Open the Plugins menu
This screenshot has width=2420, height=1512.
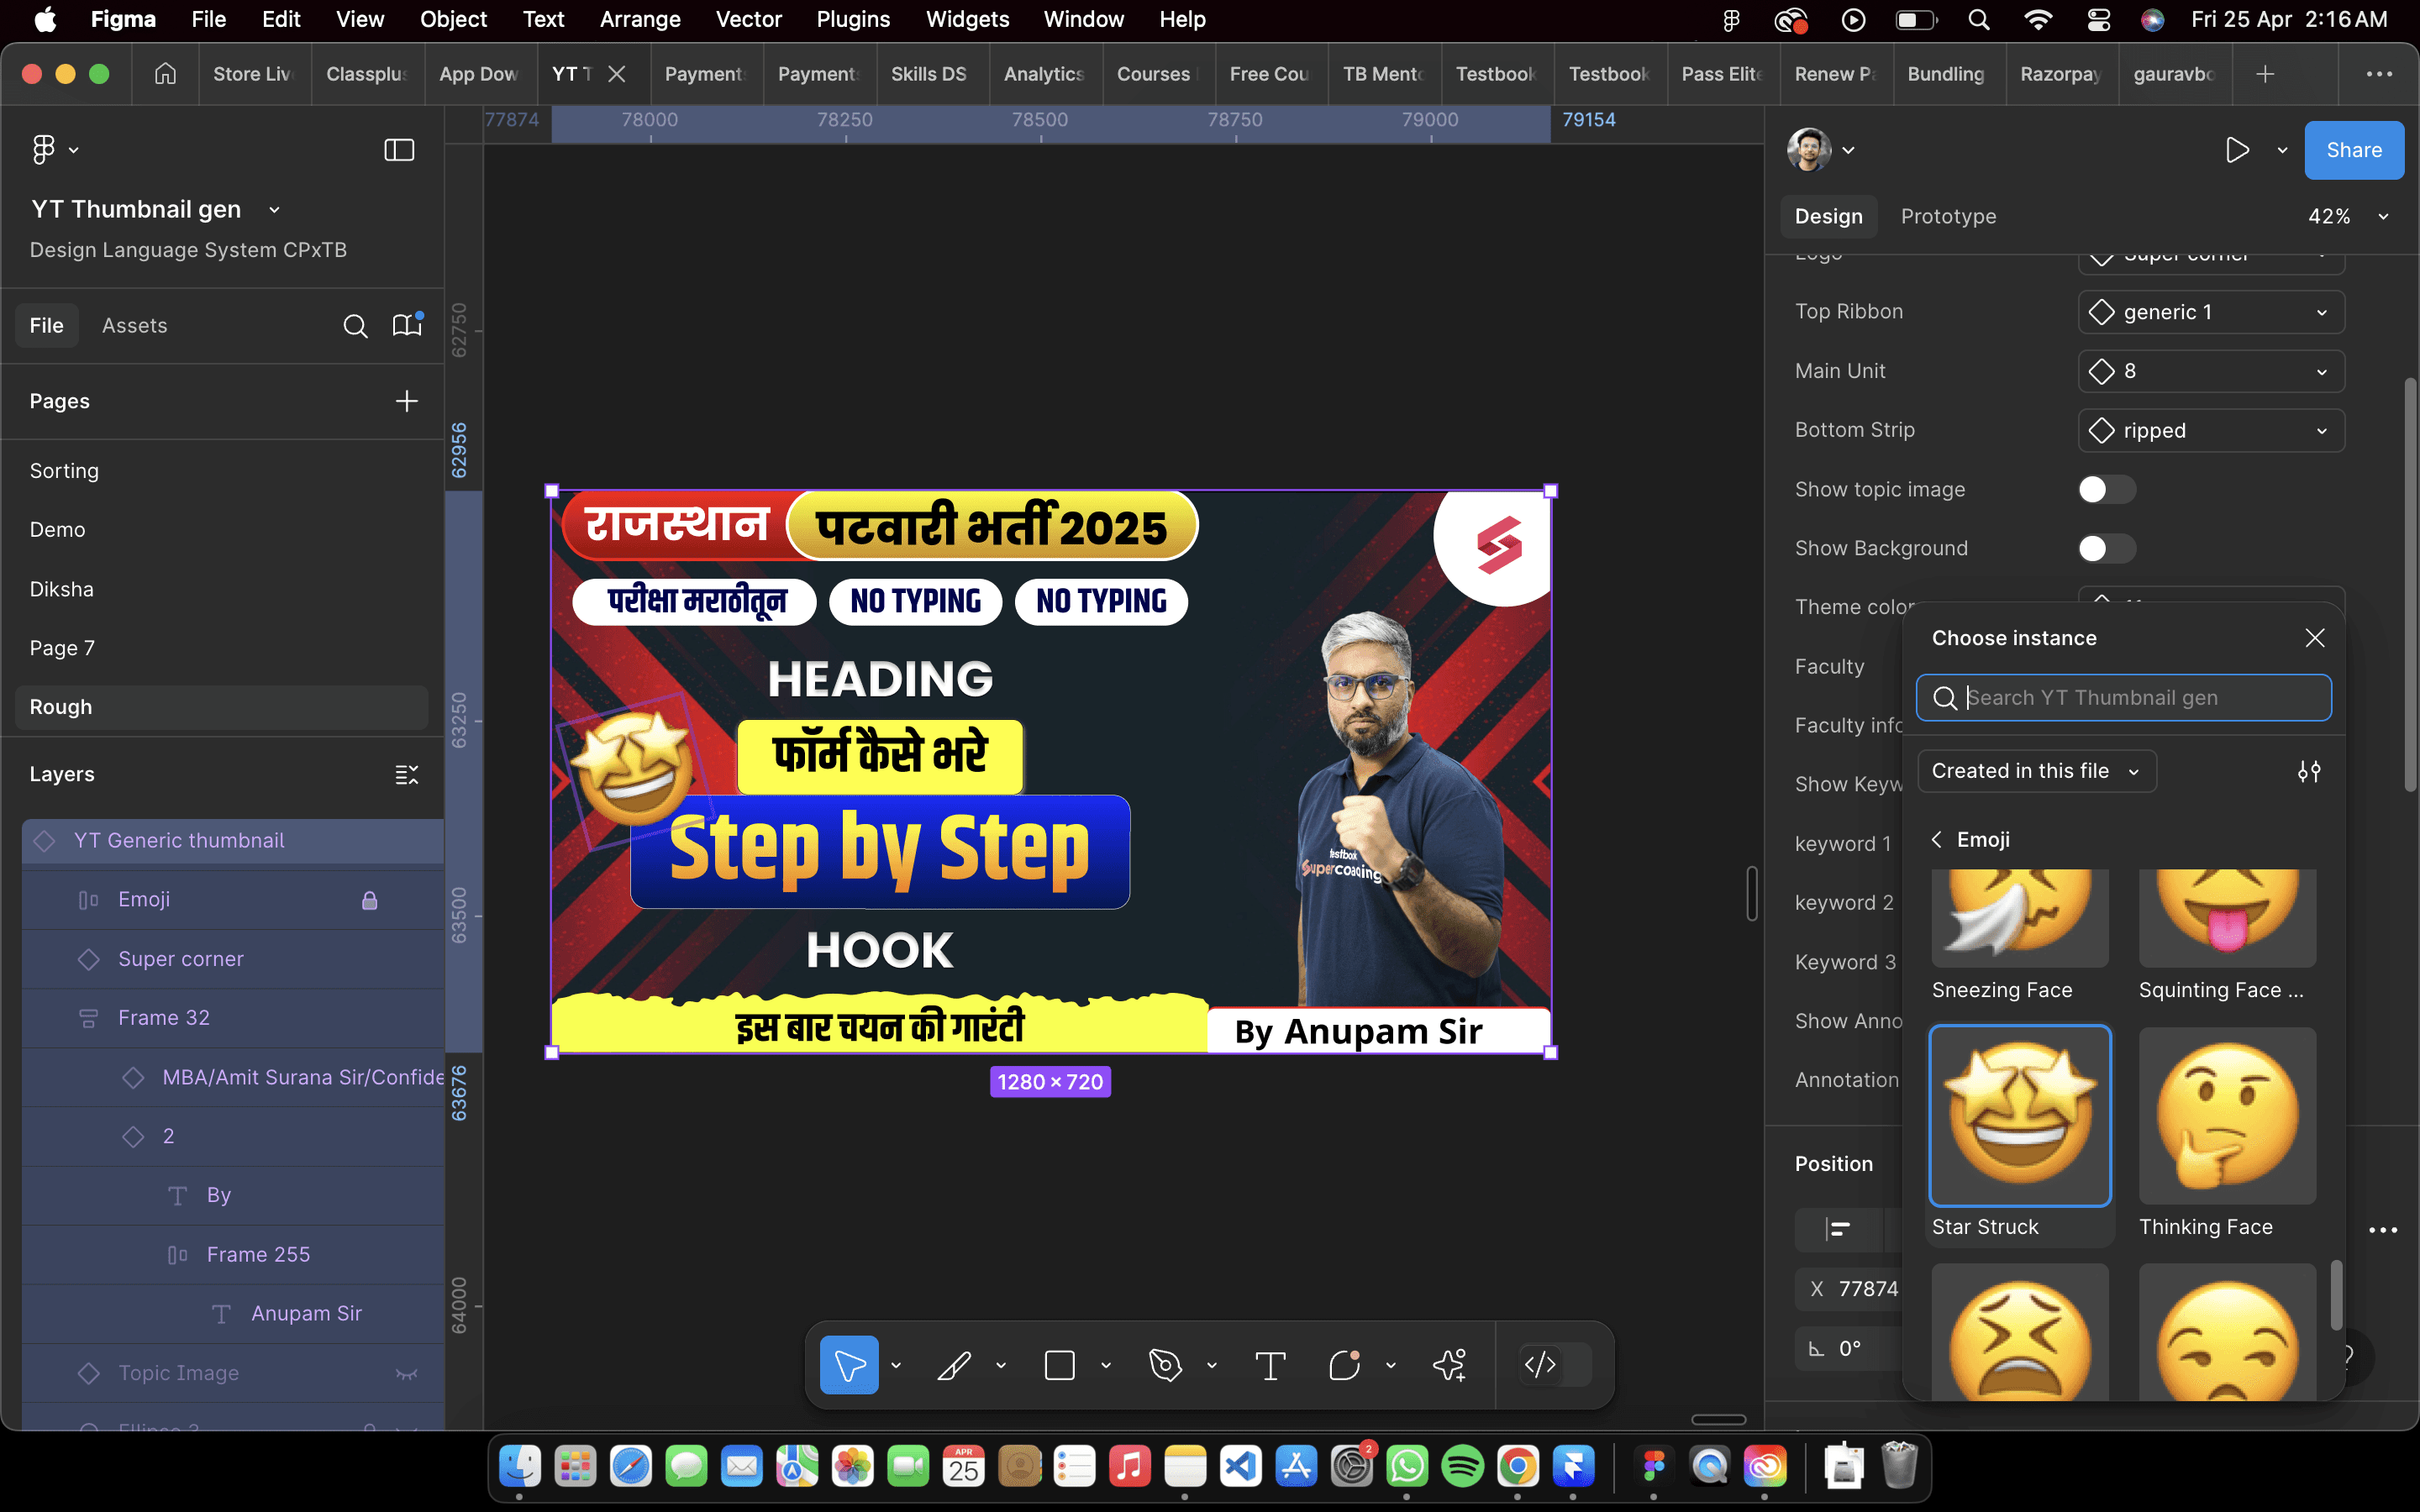tap(852, 19)
